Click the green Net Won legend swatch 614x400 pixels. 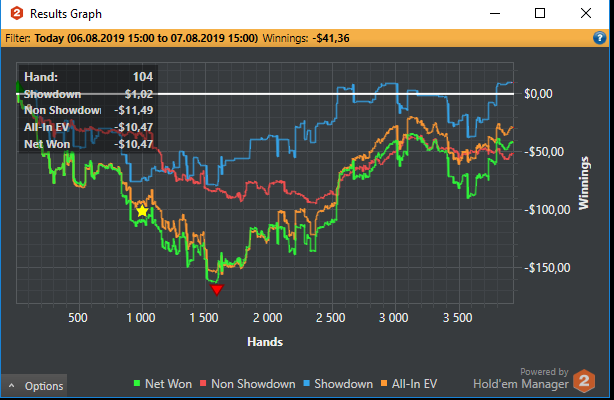[137, 384]
